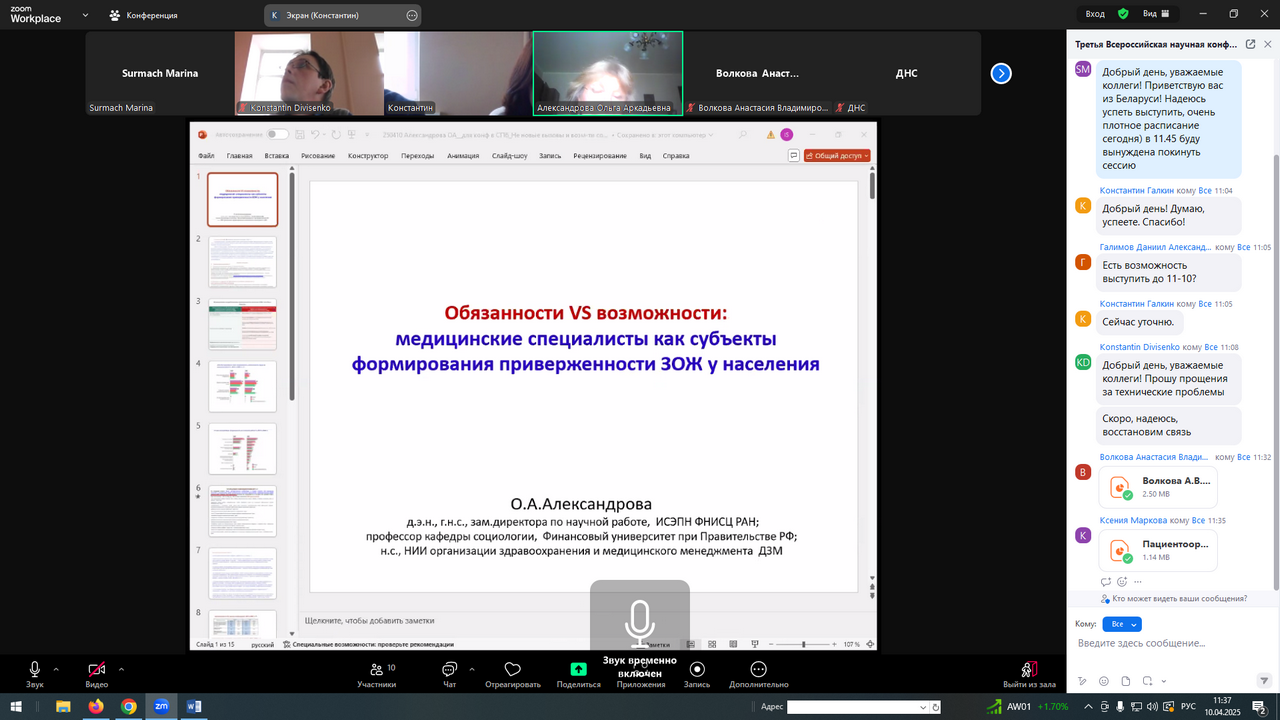The width and height of the screenshot is (1280, 720).
Task: Expand chat options arrow next to Чат
Action: (471, 669)
